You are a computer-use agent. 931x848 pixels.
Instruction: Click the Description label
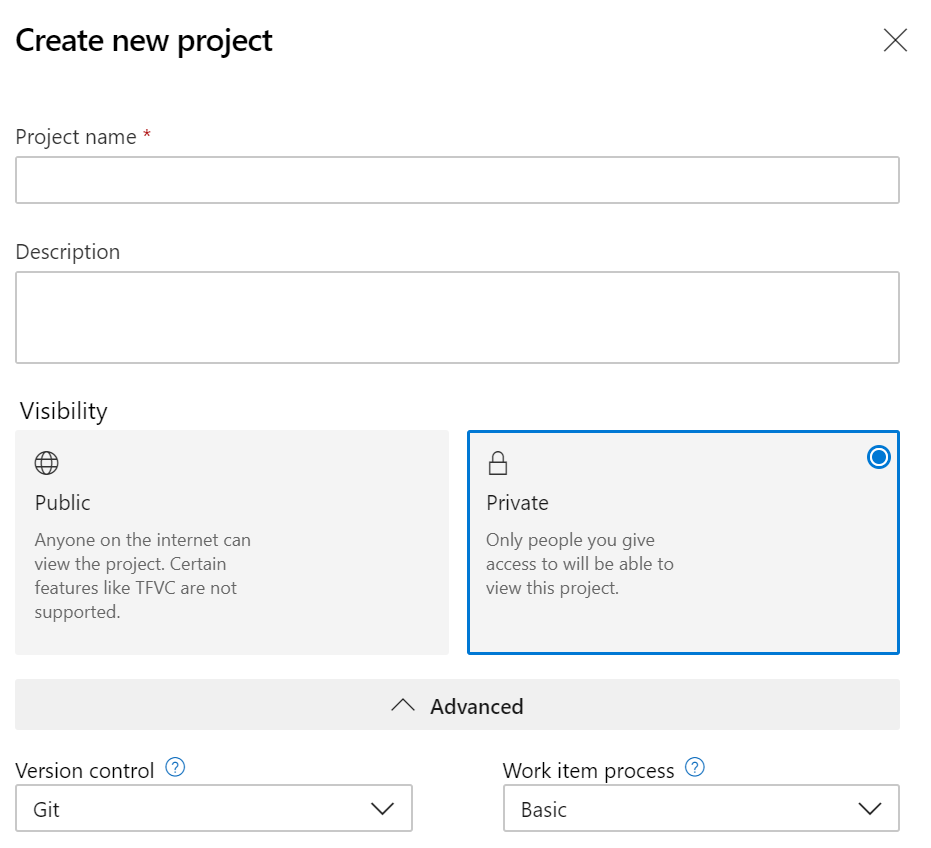pyautogui.click(x=68, y=252)
